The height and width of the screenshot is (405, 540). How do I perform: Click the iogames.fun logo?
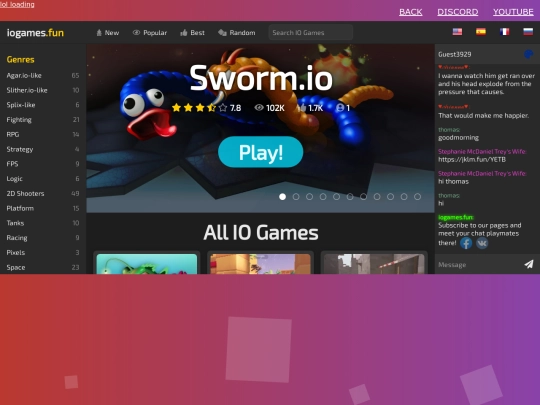[35, 33]
